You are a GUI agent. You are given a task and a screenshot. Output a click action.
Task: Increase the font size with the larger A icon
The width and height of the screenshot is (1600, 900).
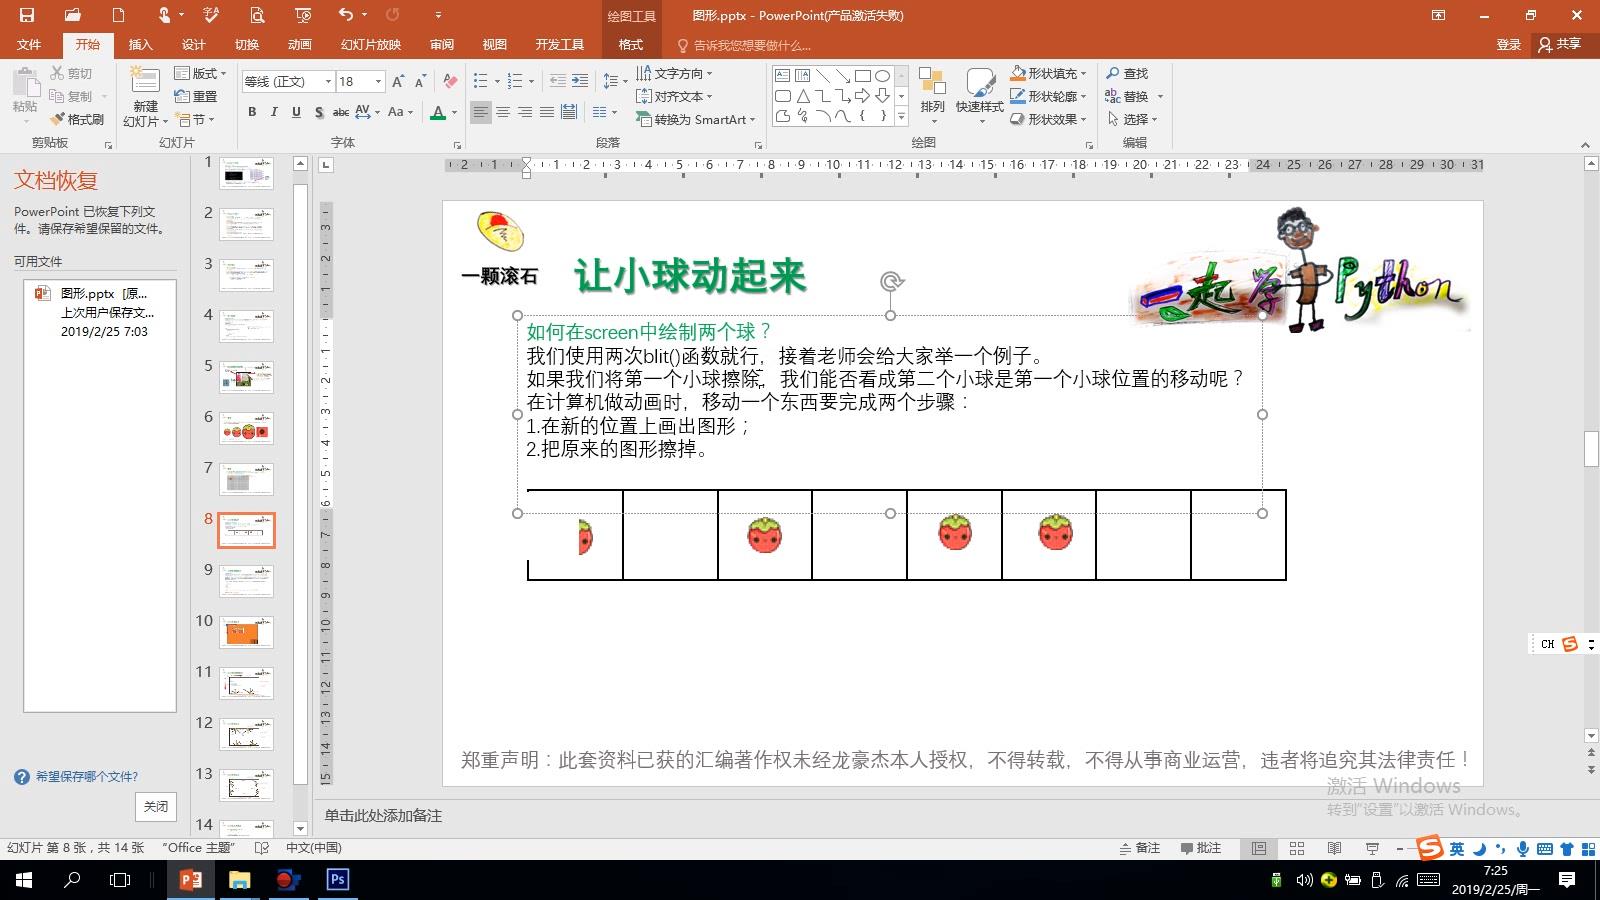(x=398, y=81)
